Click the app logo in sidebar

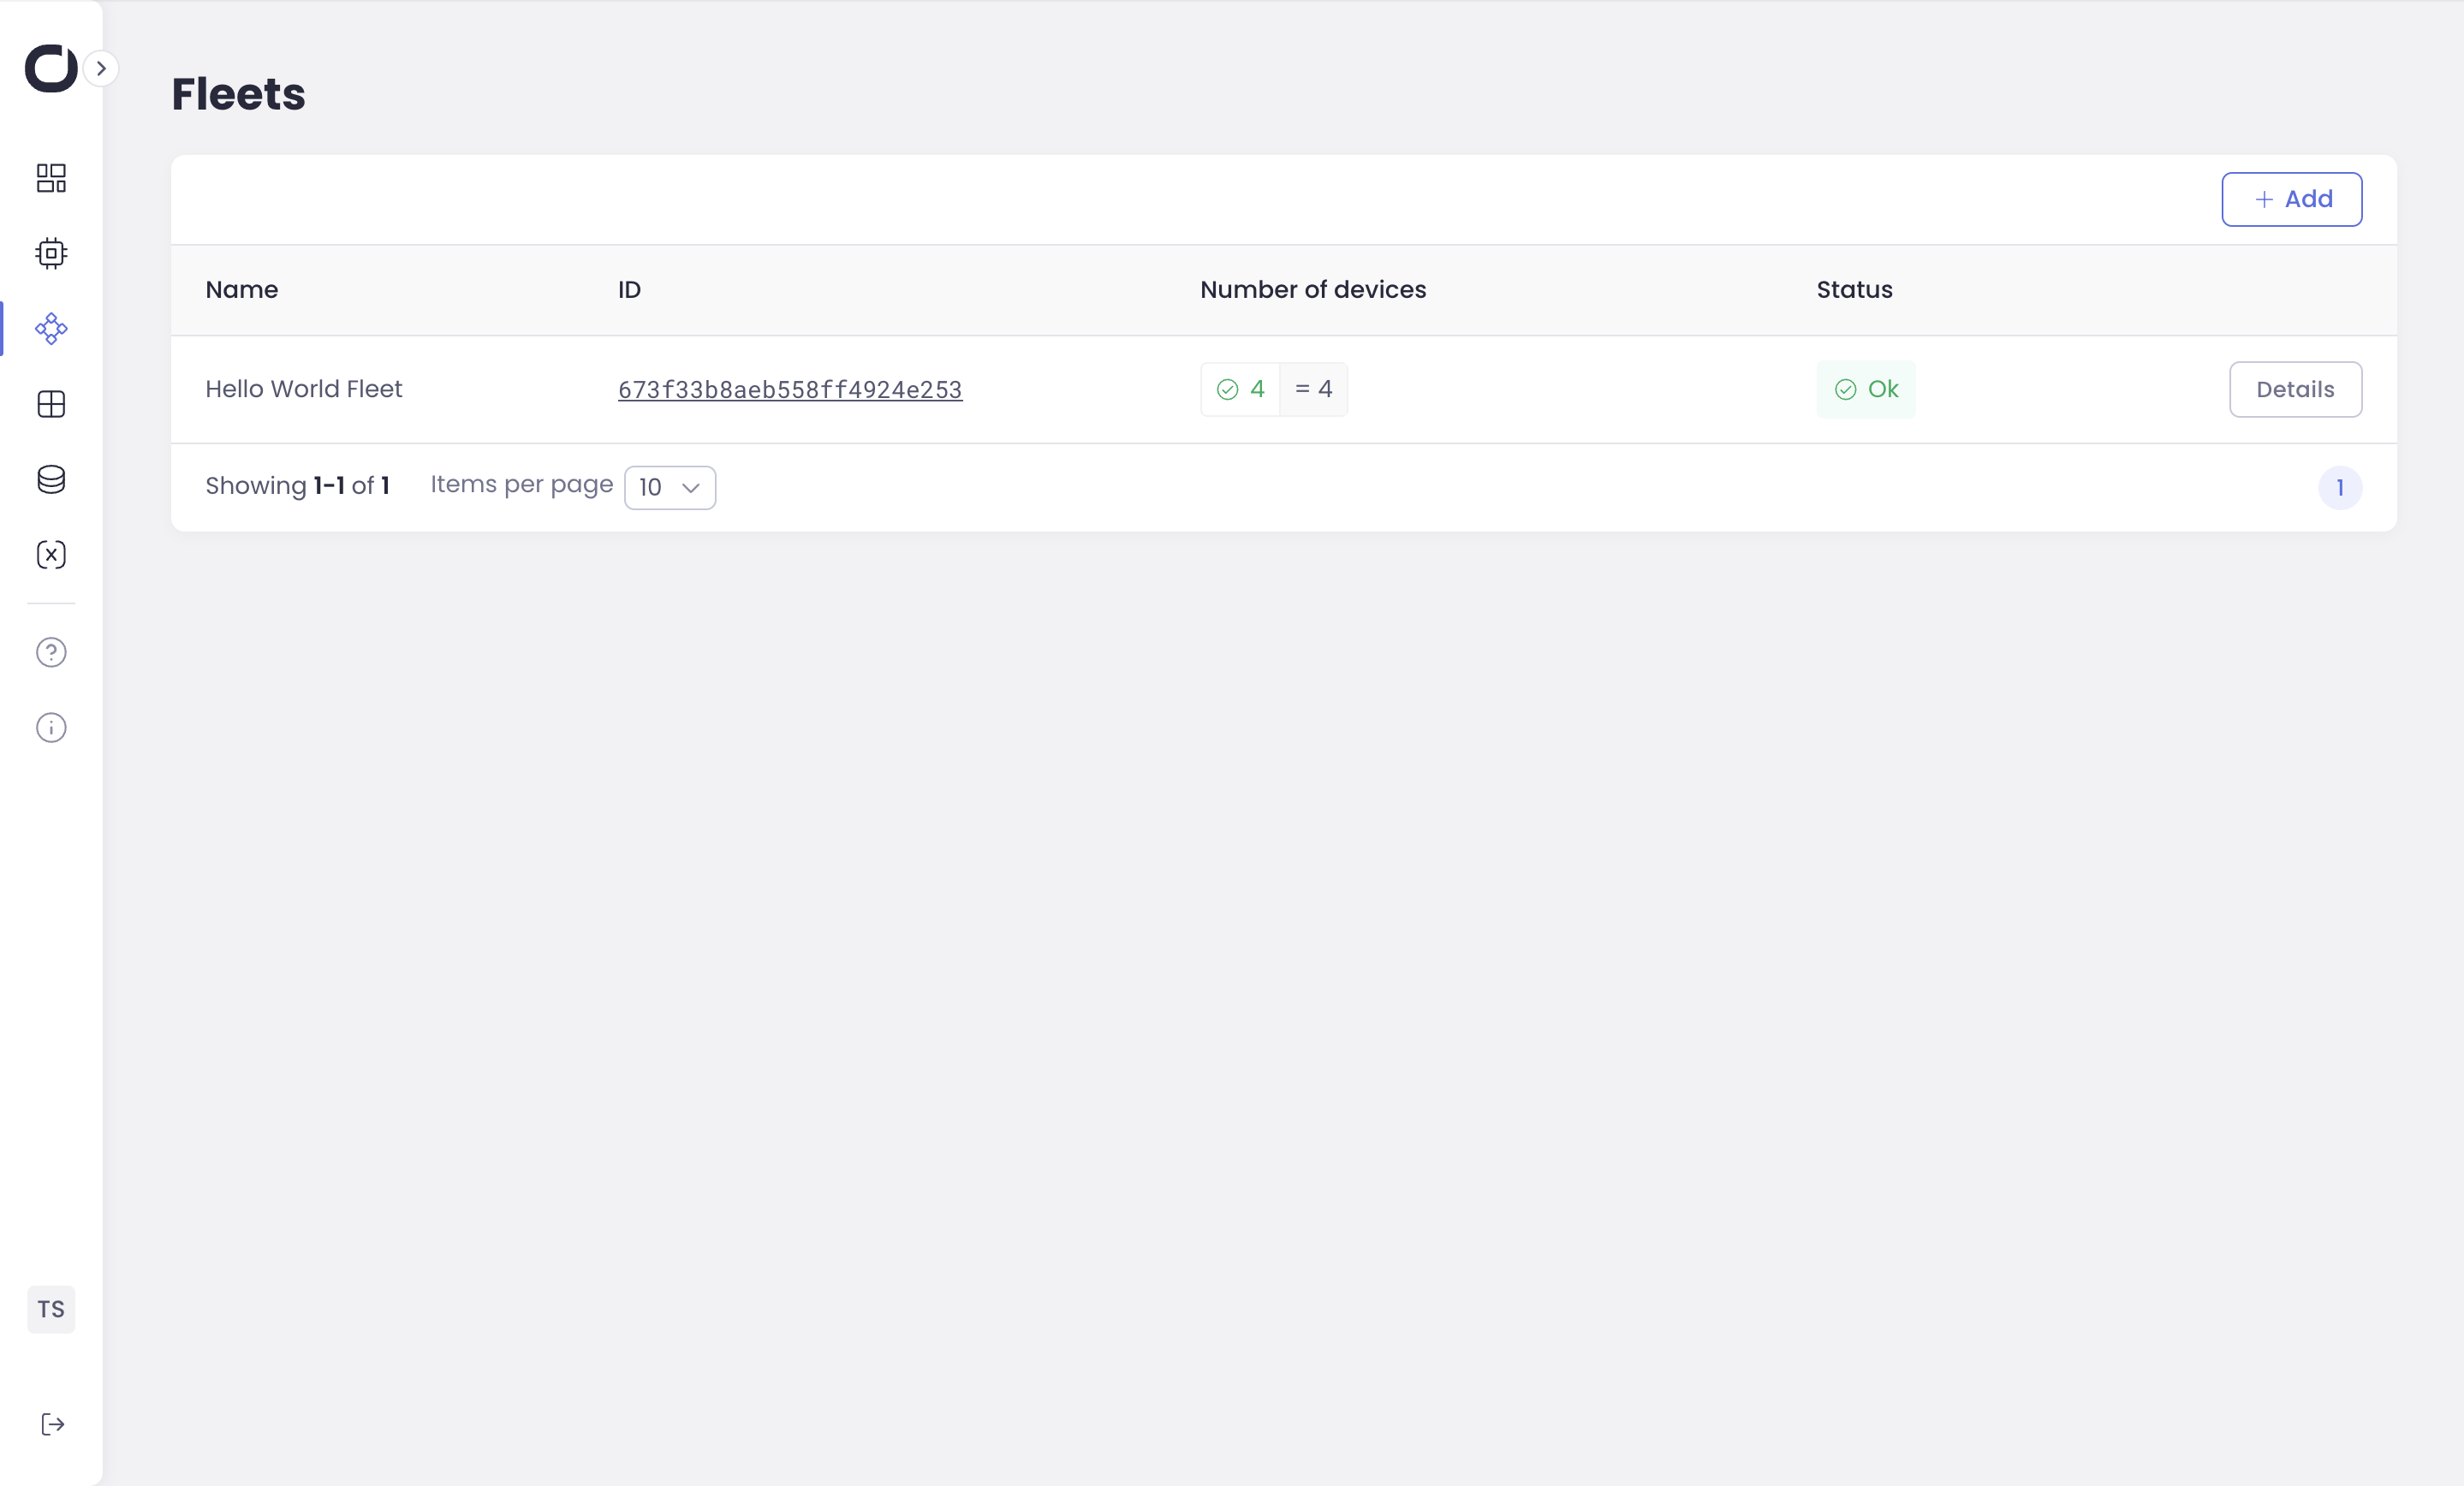point(50,68)
